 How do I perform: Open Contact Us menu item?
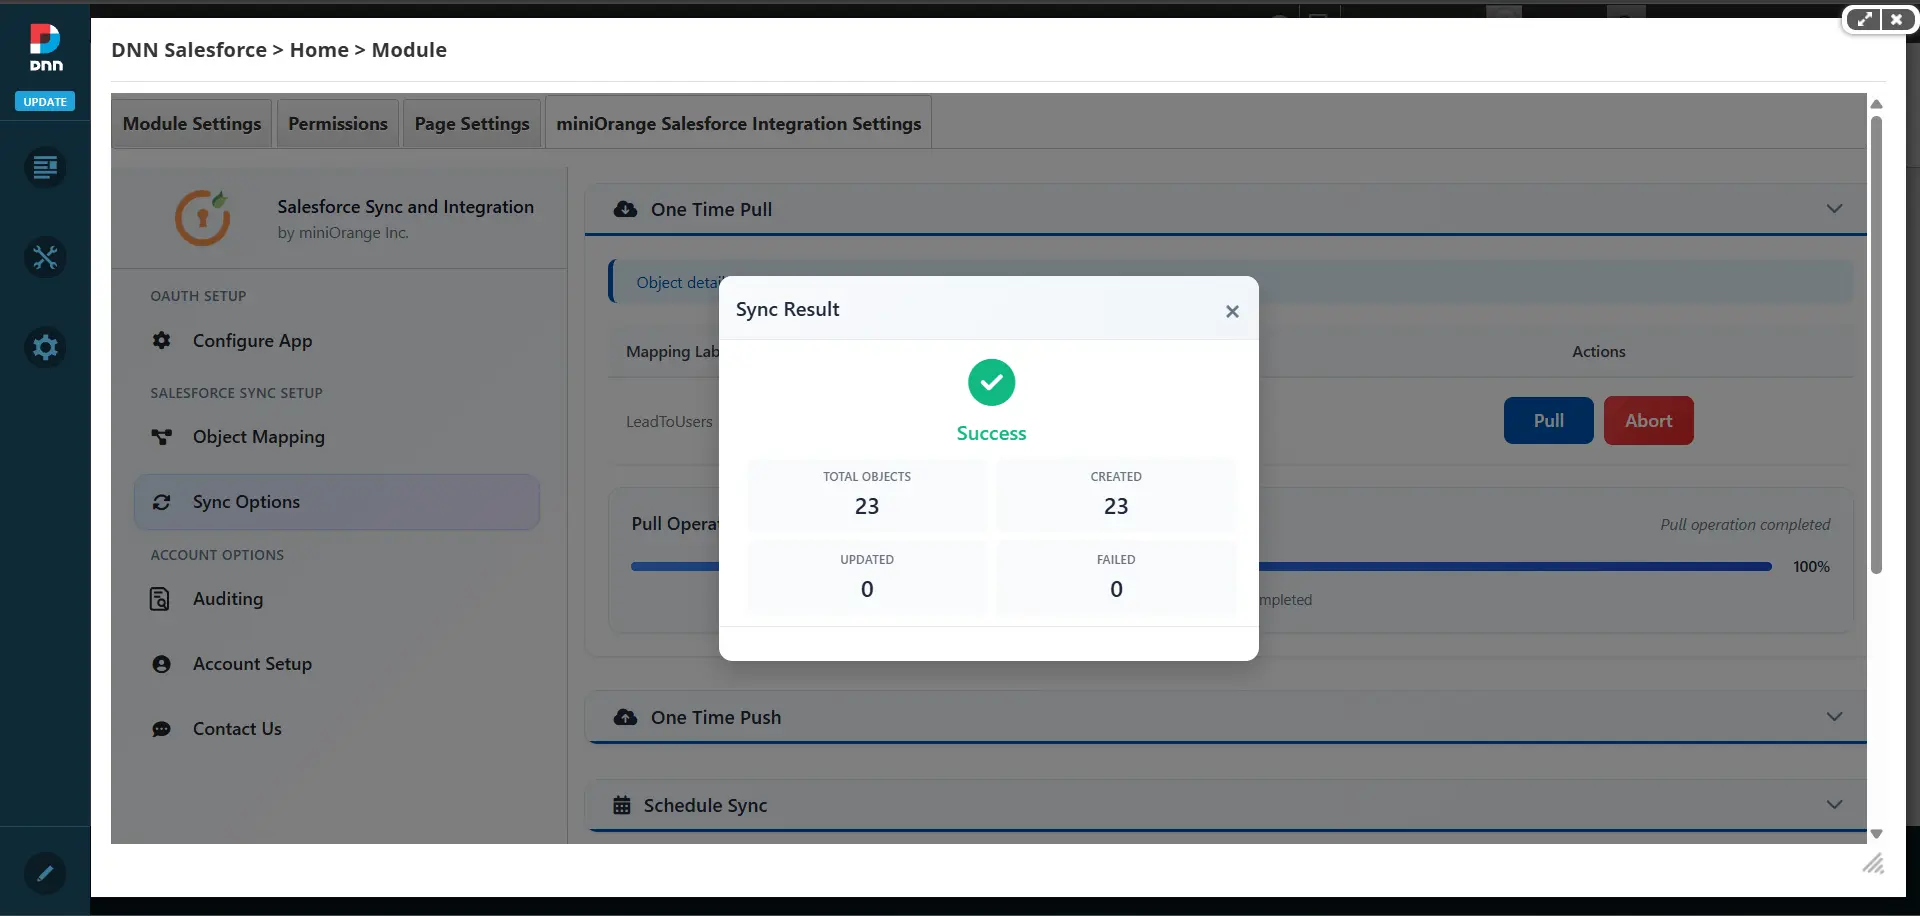[x=337, y=729]
